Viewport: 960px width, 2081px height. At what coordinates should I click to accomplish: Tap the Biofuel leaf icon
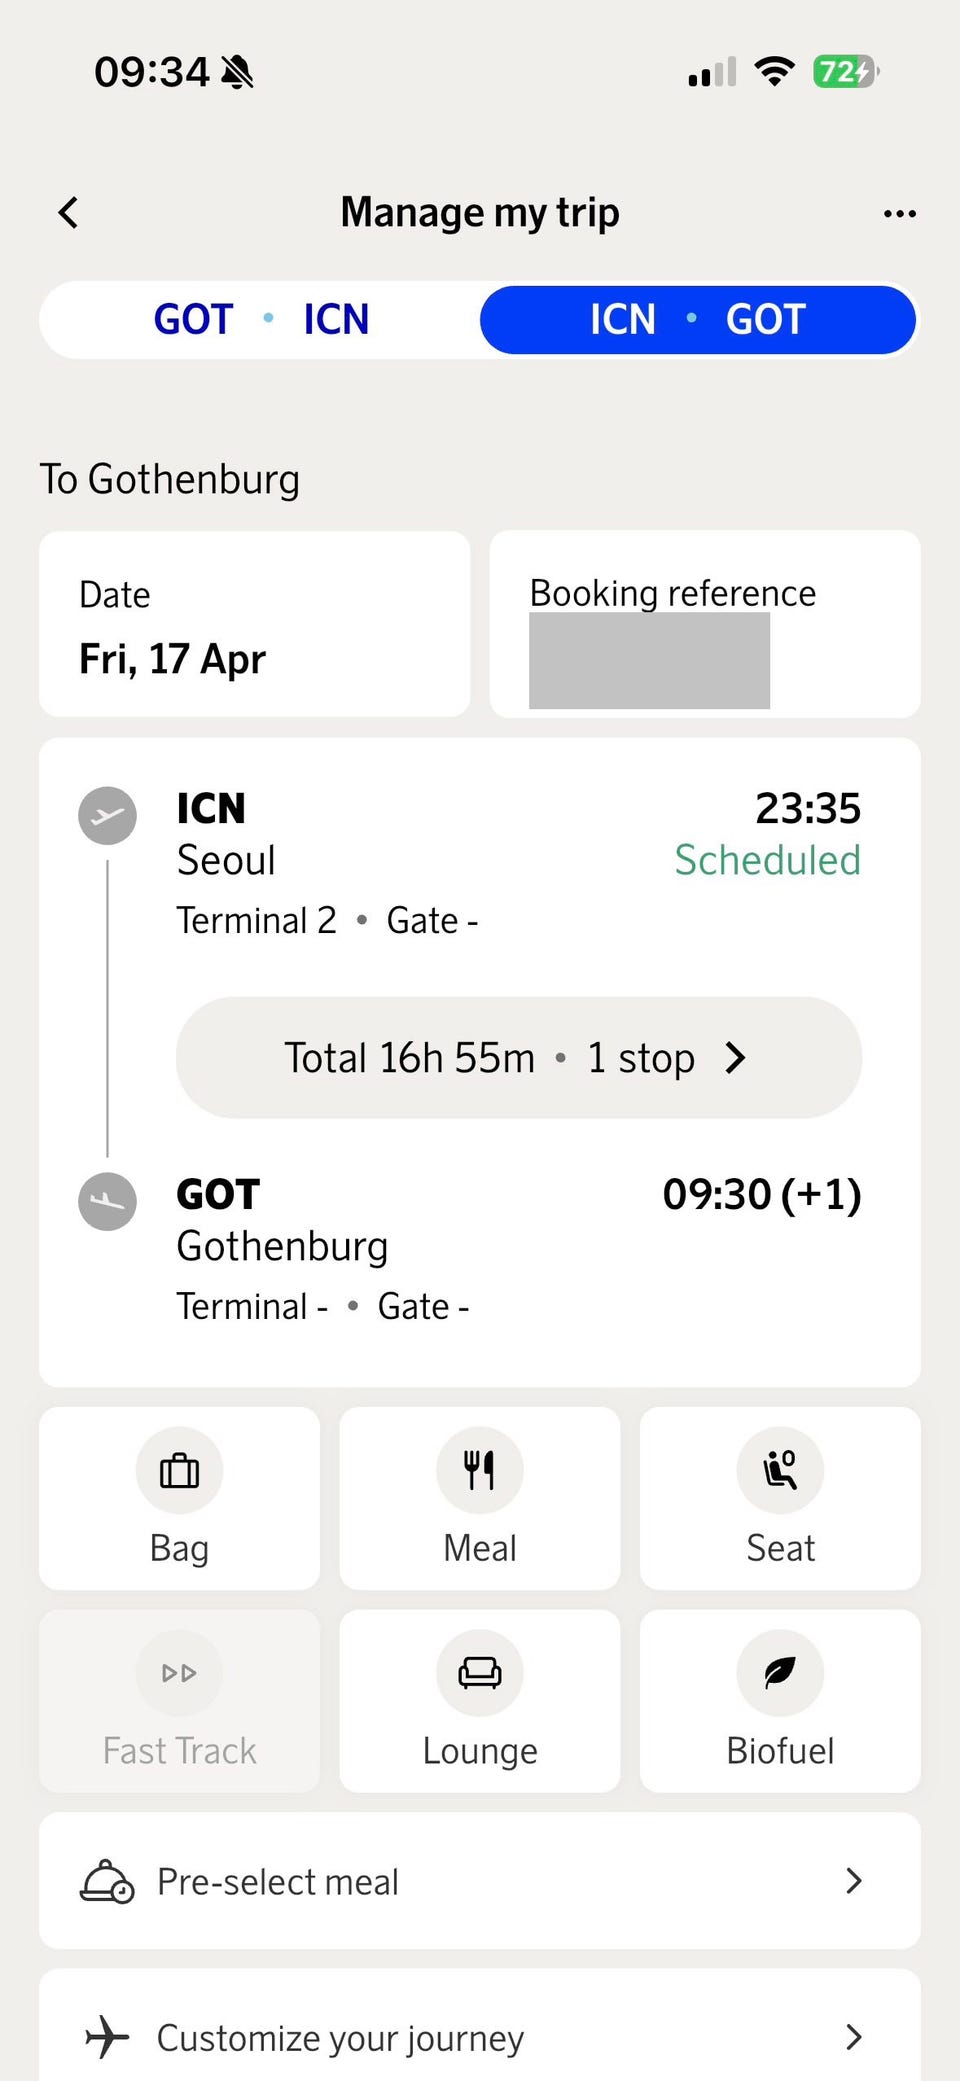point(780,1672)
